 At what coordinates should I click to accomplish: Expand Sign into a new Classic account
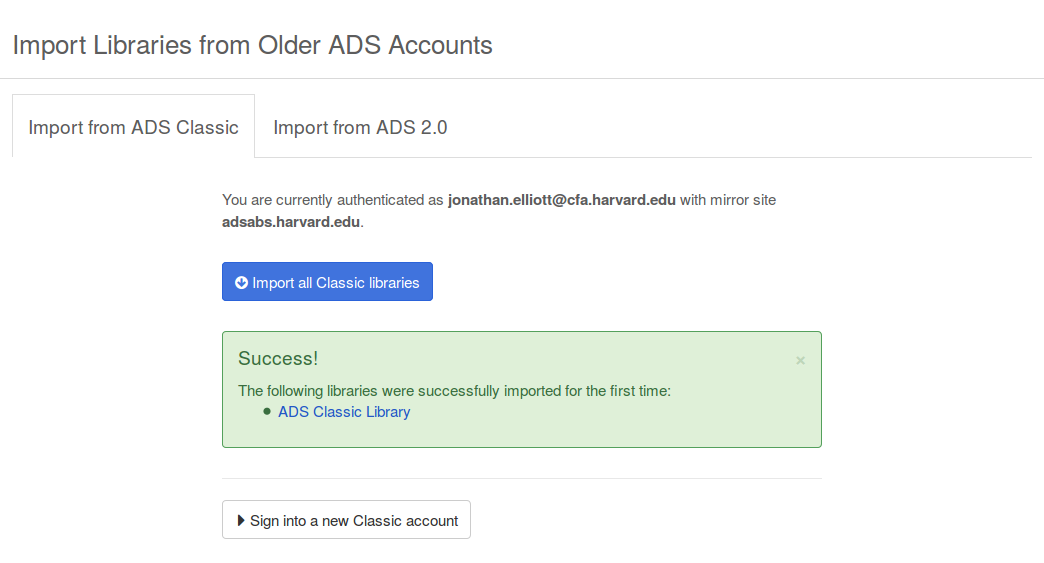[x=346, y=520]
